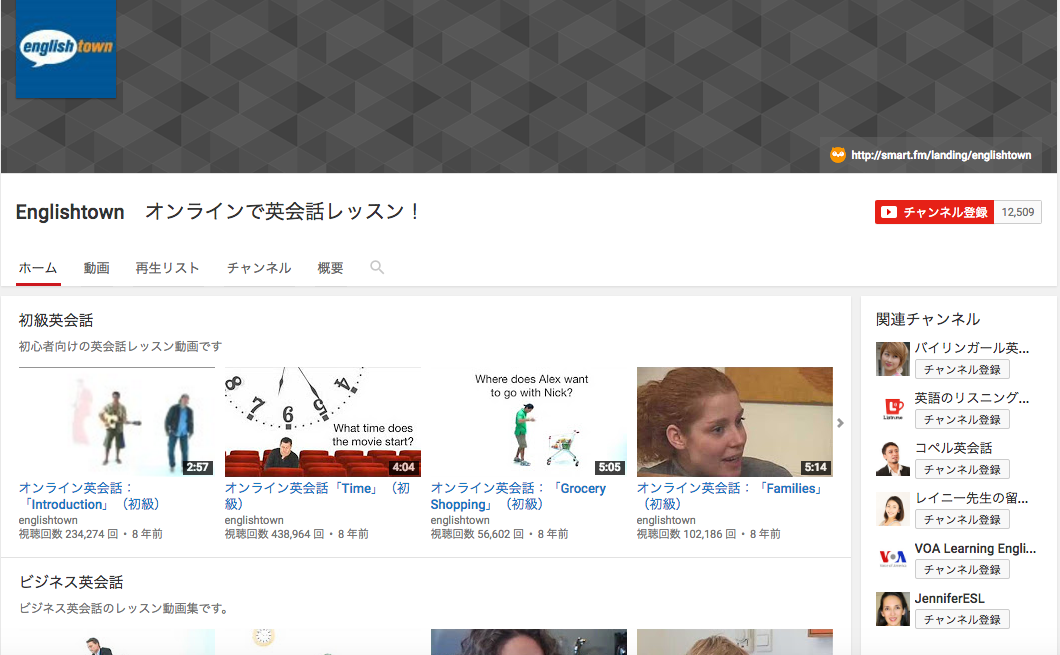Click the 2:57 duration badge

(197, 467)
